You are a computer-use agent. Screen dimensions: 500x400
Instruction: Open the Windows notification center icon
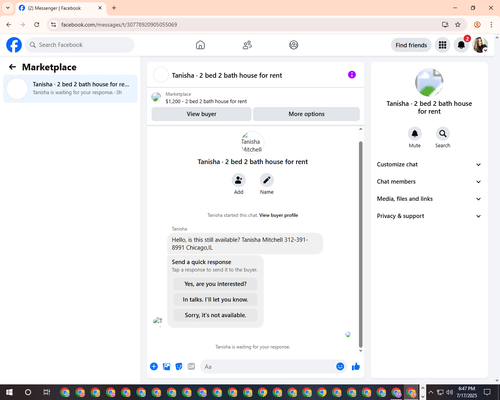487,392
